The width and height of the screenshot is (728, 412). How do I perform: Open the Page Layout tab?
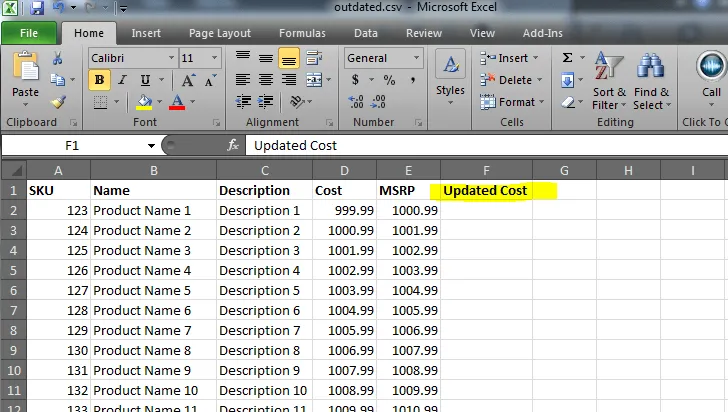[220, 33]
